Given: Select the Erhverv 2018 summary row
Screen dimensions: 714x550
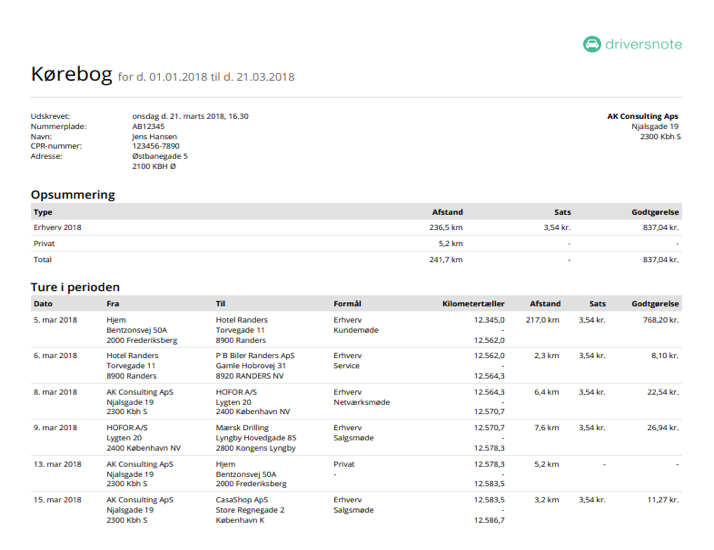Looking at the screenshot, I should pos(356,227).
